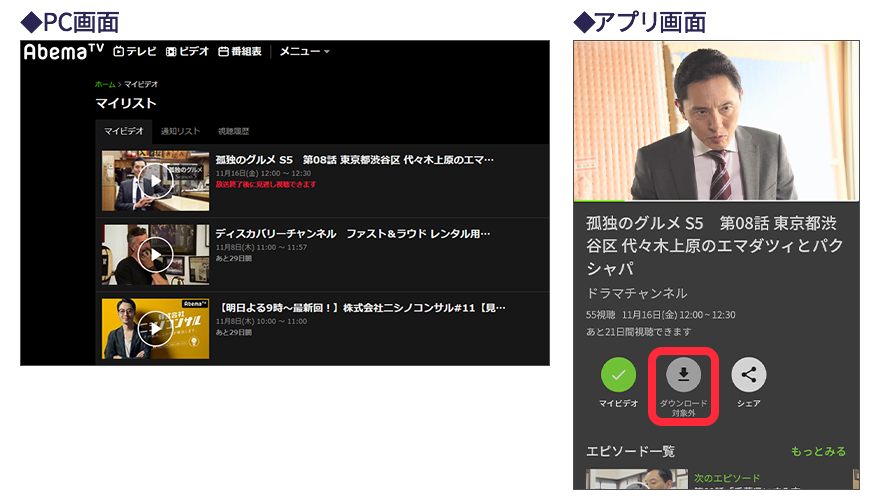Viewport: 880px width, 500px height.
Task: Play the ディスカバリーチャンネル video thumbnail
Action: [x=155, y=255]
